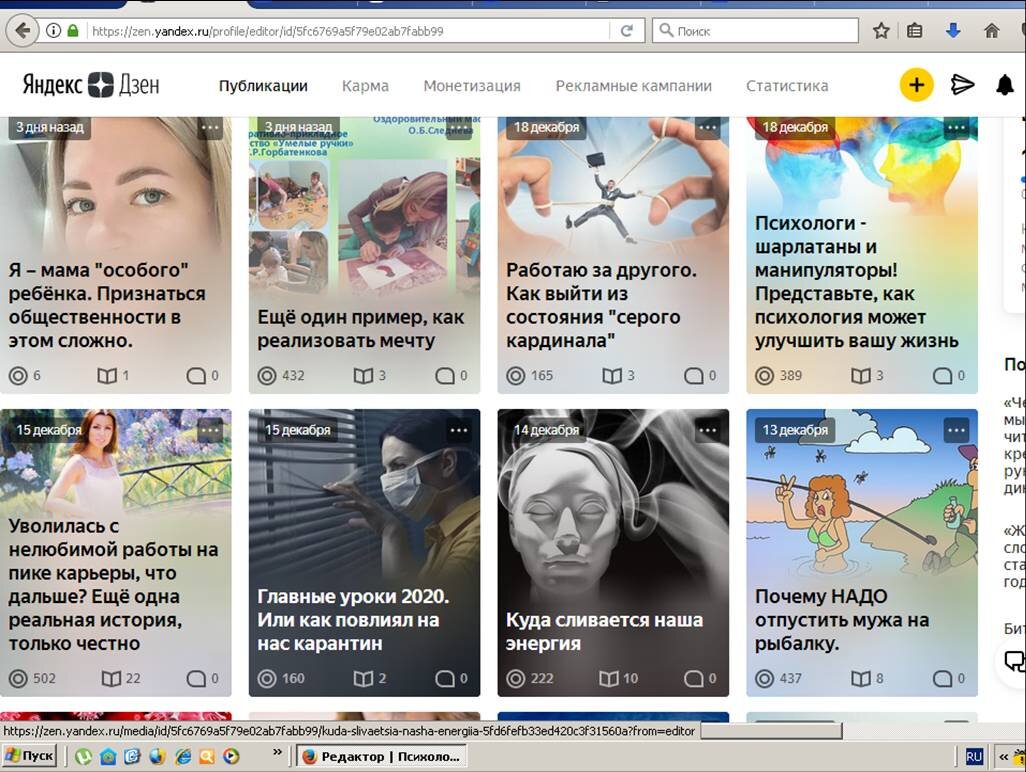Image resolution: width=1026 pixels, height=772 pixels.
Task: Click views icon showing 389 views
Action: click(x=764, y=376)
